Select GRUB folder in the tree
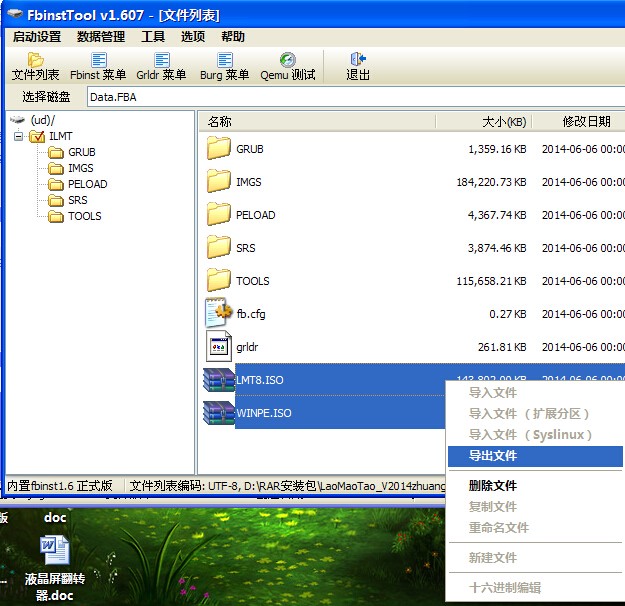Viewport: 625px width, 606px height. 82,152
